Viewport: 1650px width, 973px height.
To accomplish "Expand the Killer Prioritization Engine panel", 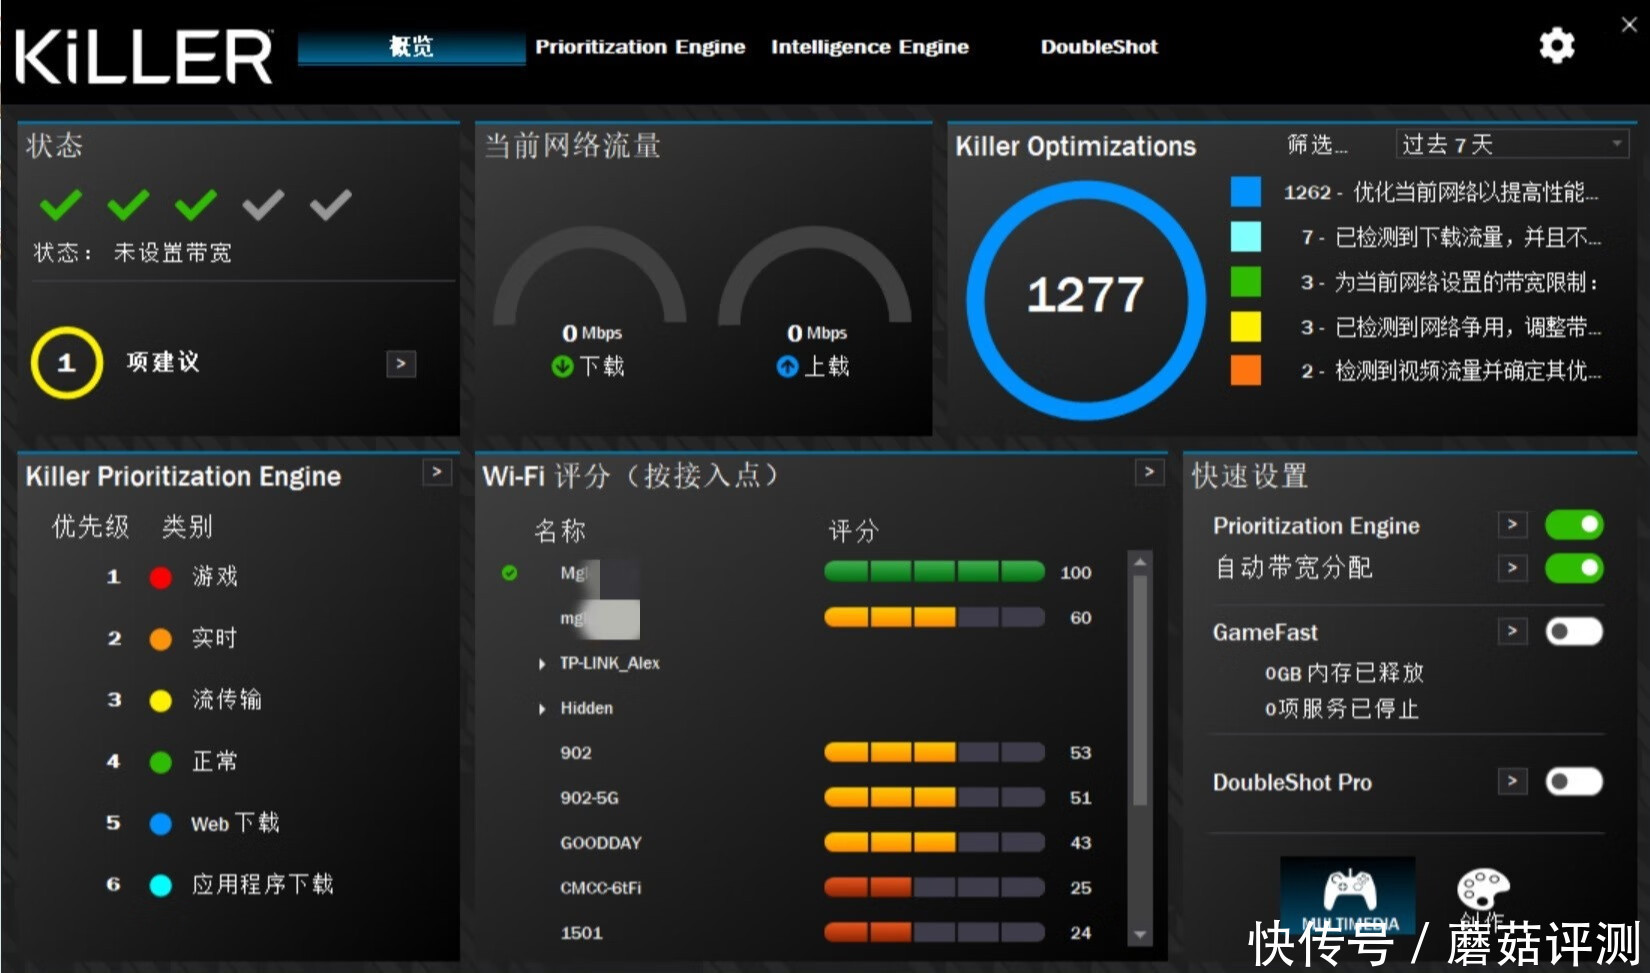I will [437, 472].
